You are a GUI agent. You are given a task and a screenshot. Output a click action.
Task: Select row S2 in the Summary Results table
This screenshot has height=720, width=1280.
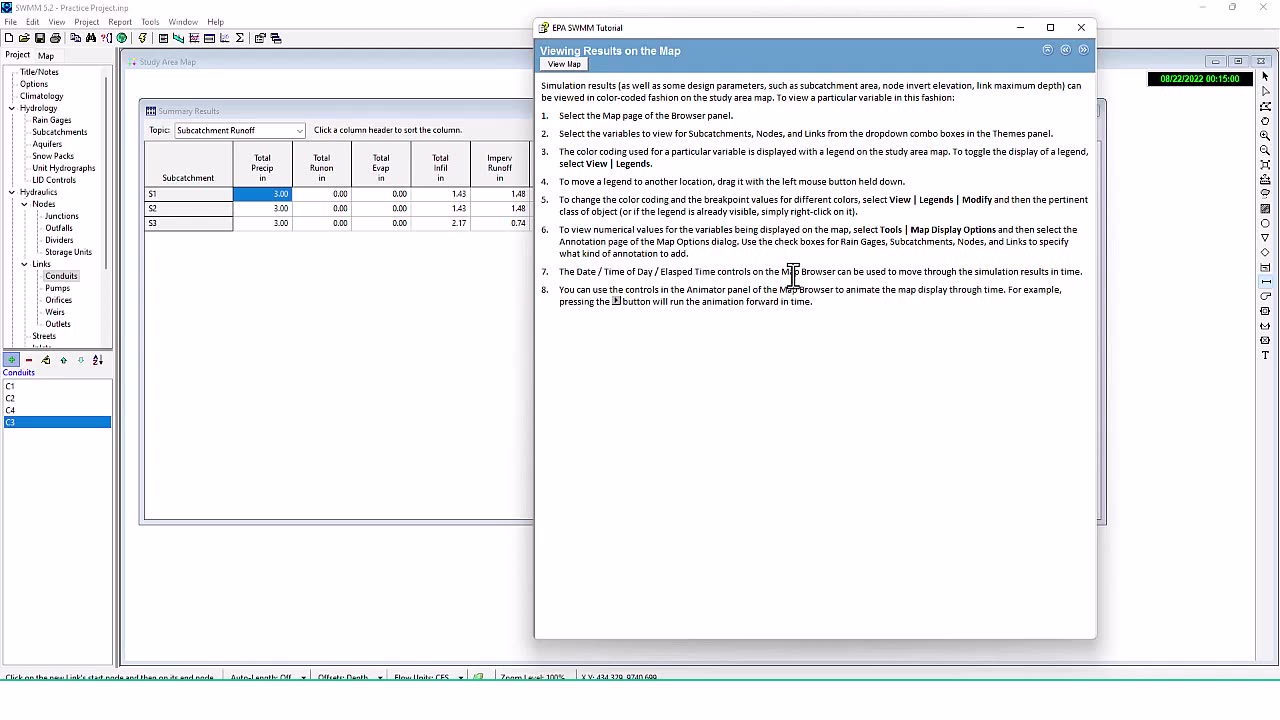coord(188,208)
